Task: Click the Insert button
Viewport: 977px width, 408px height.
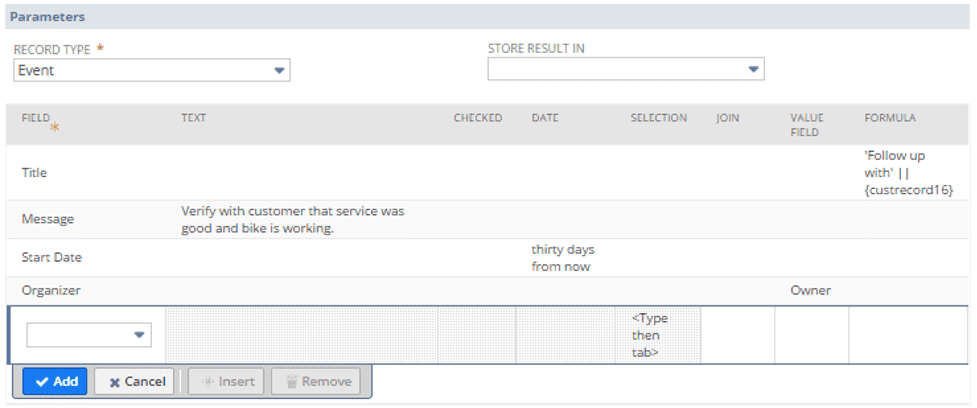Action: pos(226,381)
